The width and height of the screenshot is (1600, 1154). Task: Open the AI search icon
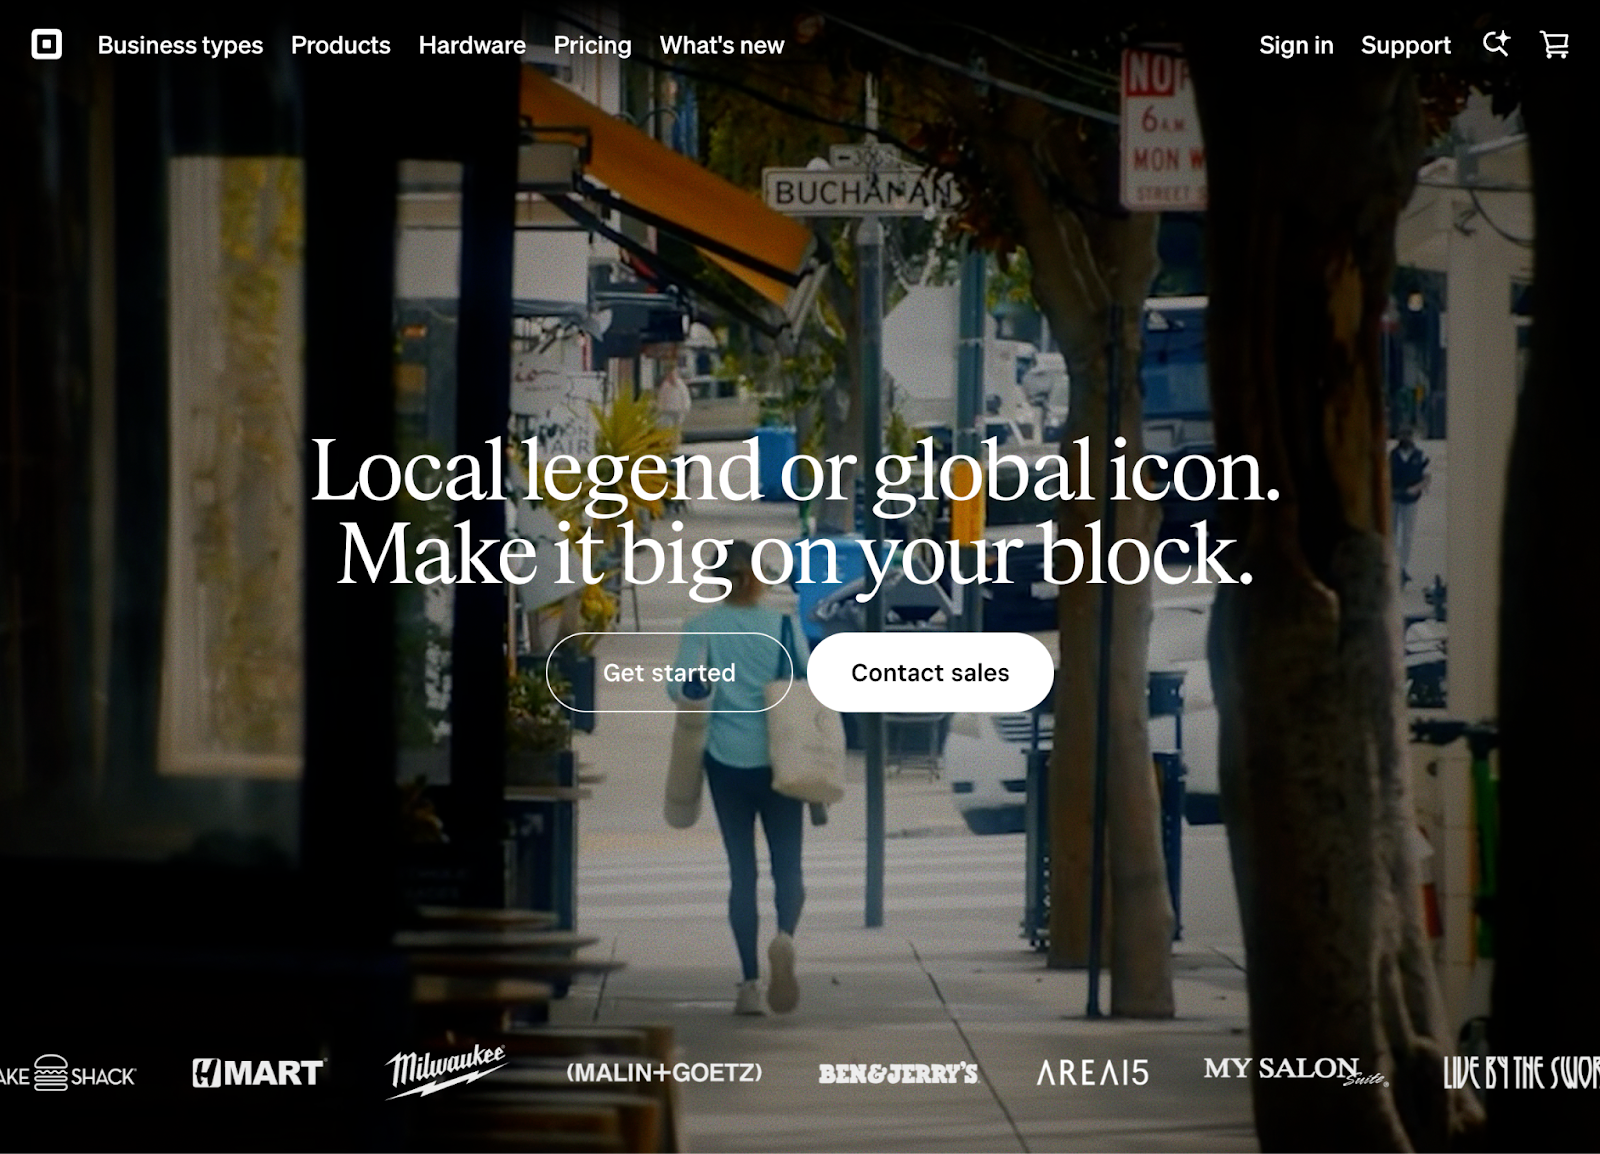coord(1495,44)
